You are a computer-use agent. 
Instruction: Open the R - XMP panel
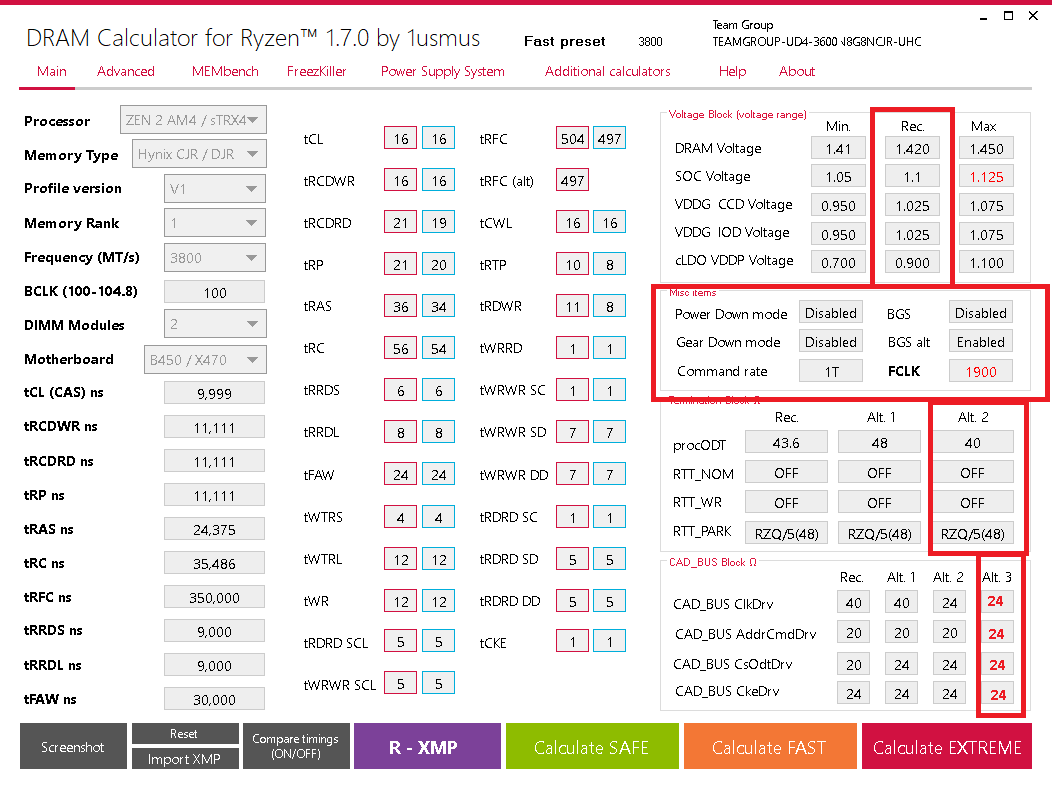(427, 745)
